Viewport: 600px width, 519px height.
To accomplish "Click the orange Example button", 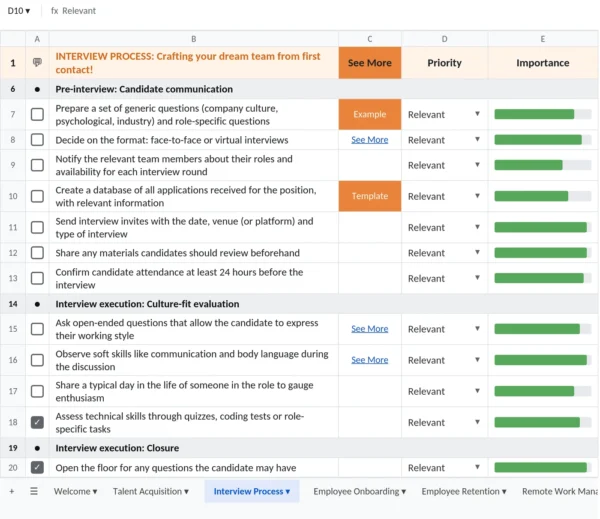I will pyautogui.click(x=370, y=114).
